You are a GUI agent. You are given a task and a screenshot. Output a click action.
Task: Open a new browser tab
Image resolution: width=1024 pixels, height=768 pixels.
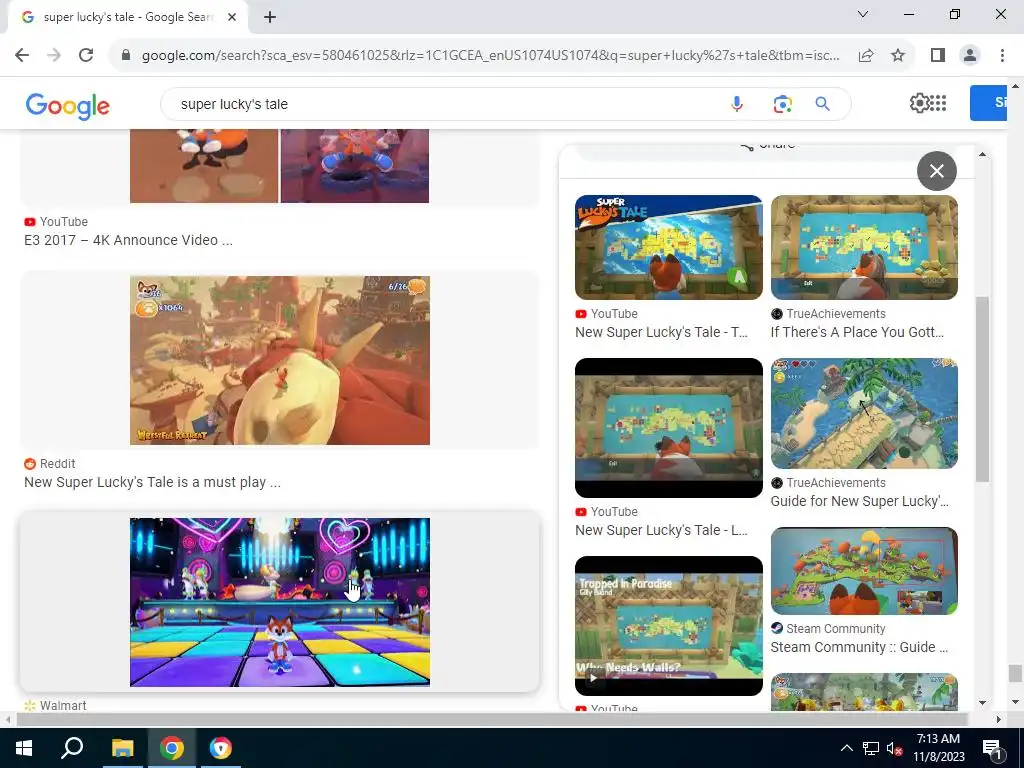point(270,17)
